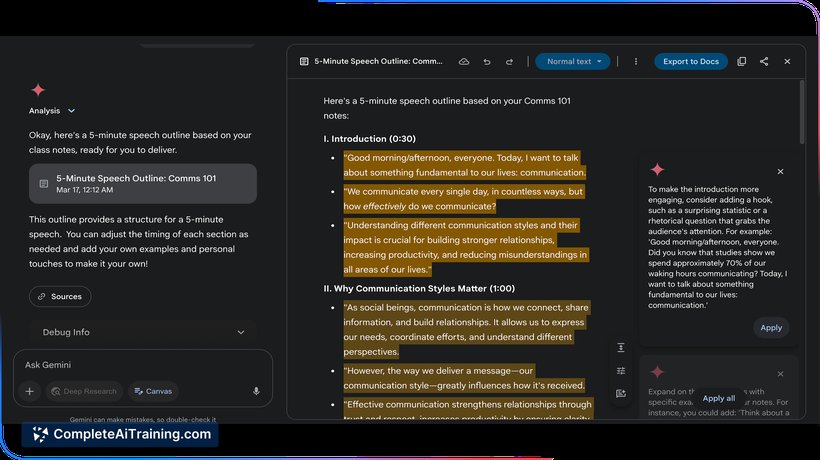Viewport: 820px width, 460px height.
Task: Click the link icon in the Sources button
Action: point(41,296)
